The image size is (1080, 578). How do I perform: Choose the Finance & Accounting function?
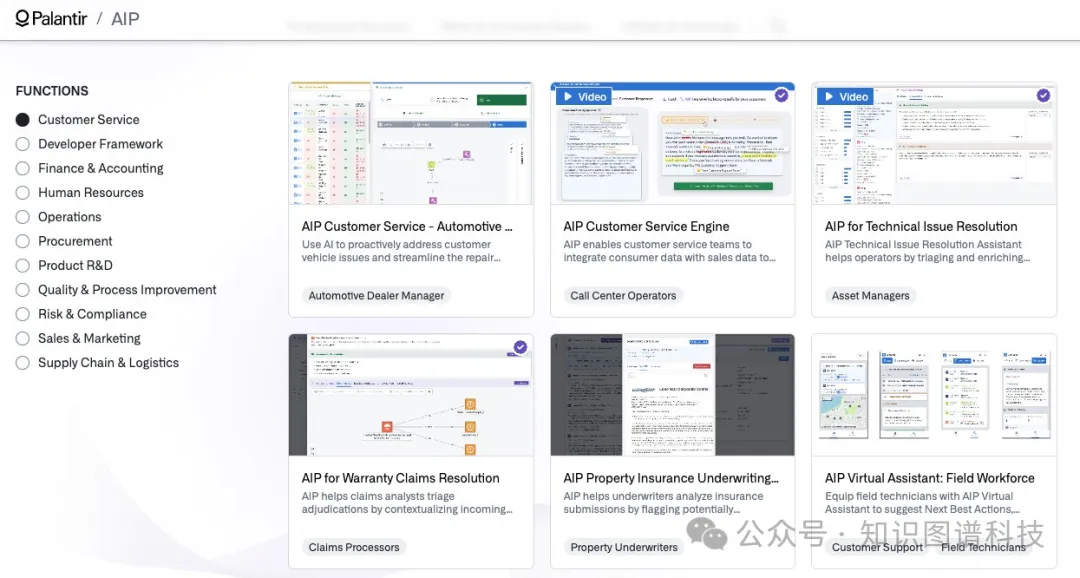pos(23,168)
